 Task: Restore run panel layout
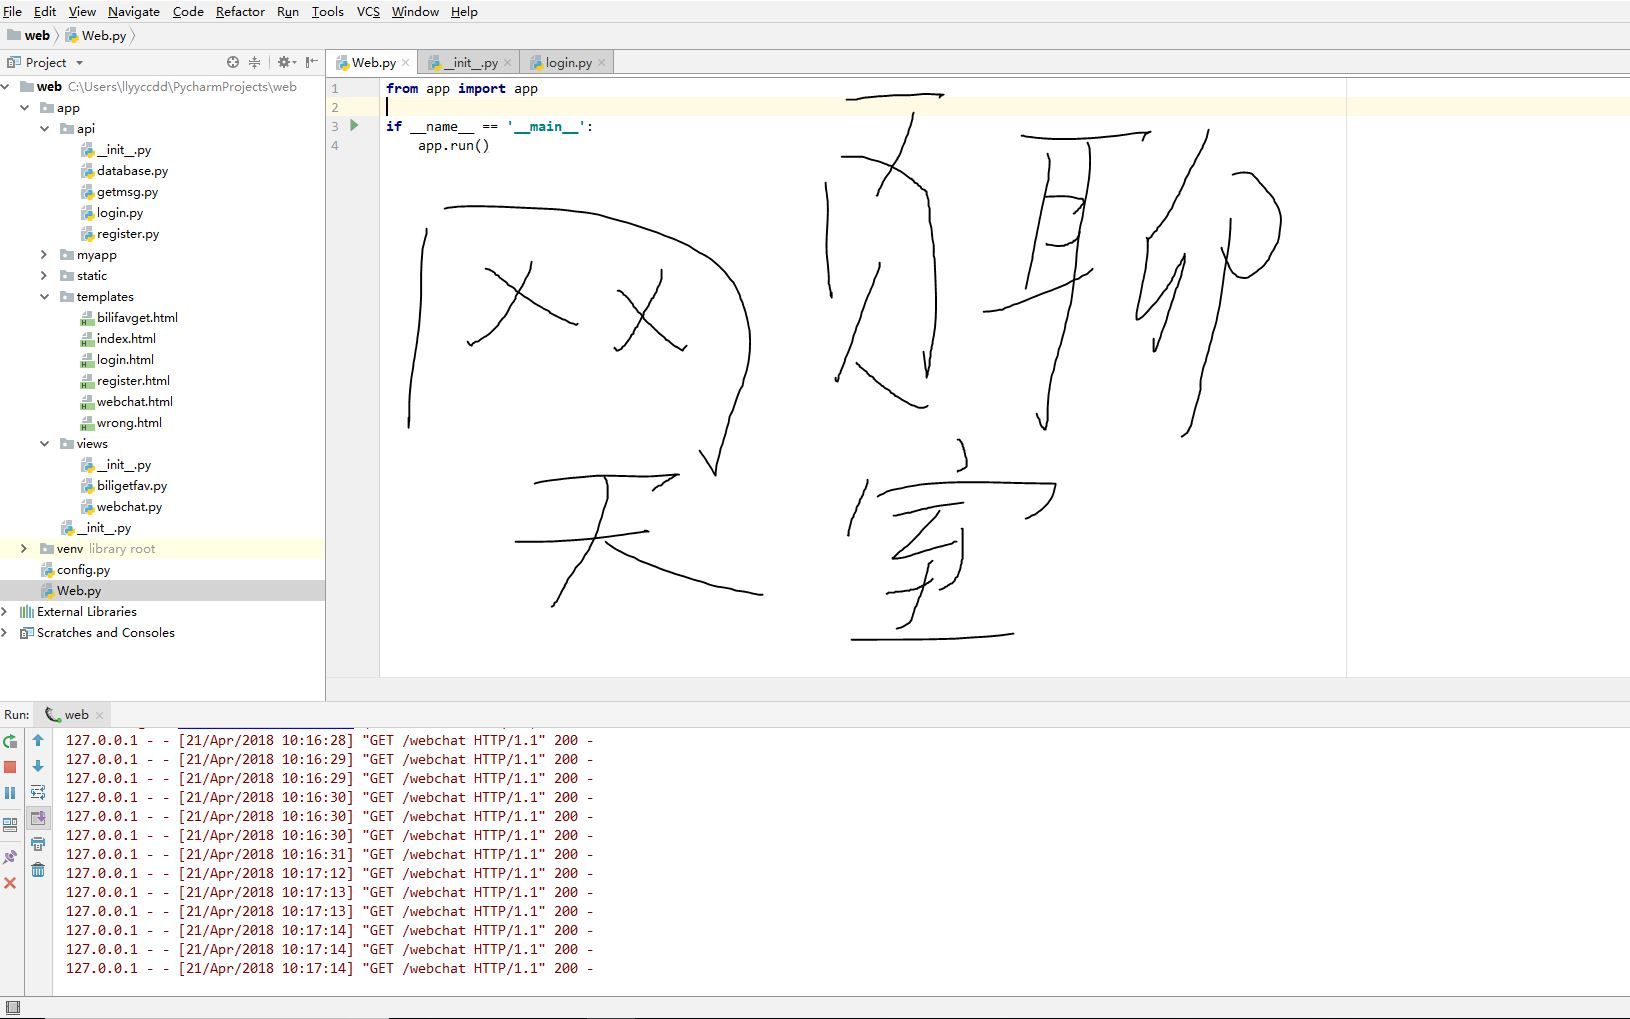pyautogui.click(x=10, y=825)
